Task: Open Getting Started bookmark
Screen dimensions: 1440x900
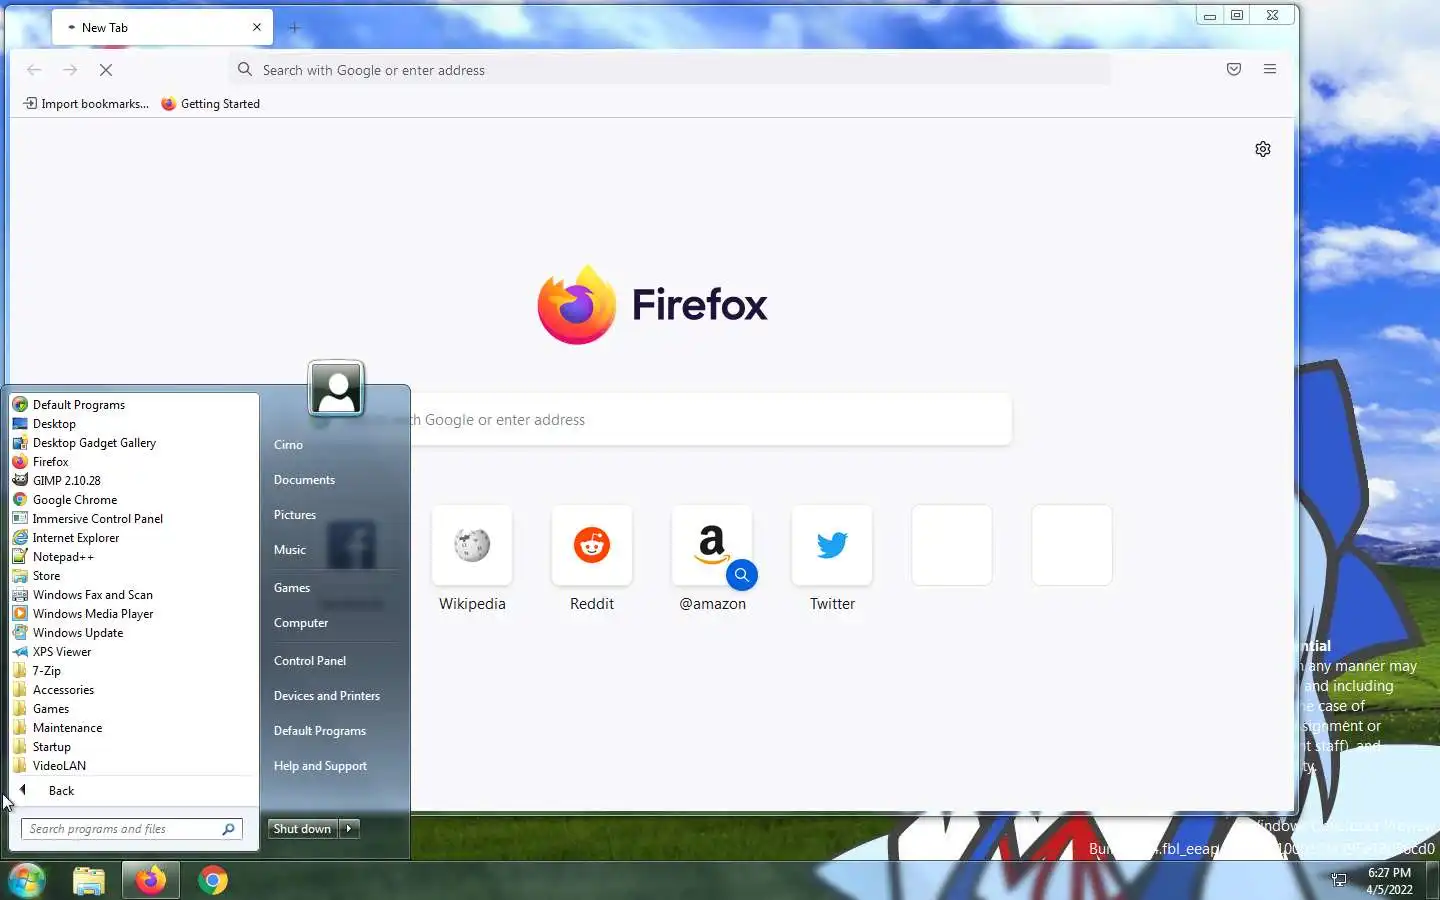Action: point(211,104)
